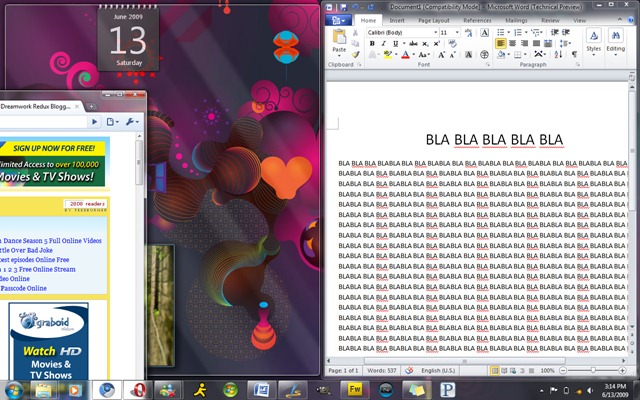This screenshot has width=640, height=400.
Task: Click the English (U.S.) language button
Action: [x=438, y=371]
